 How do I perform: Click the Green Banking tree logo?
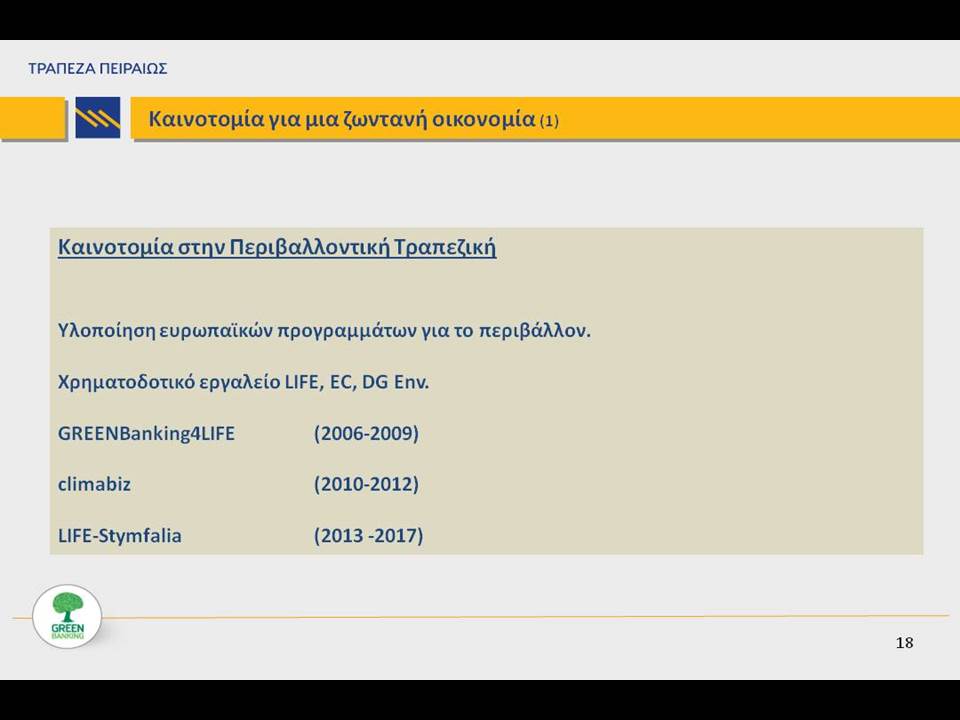point(67,616)
